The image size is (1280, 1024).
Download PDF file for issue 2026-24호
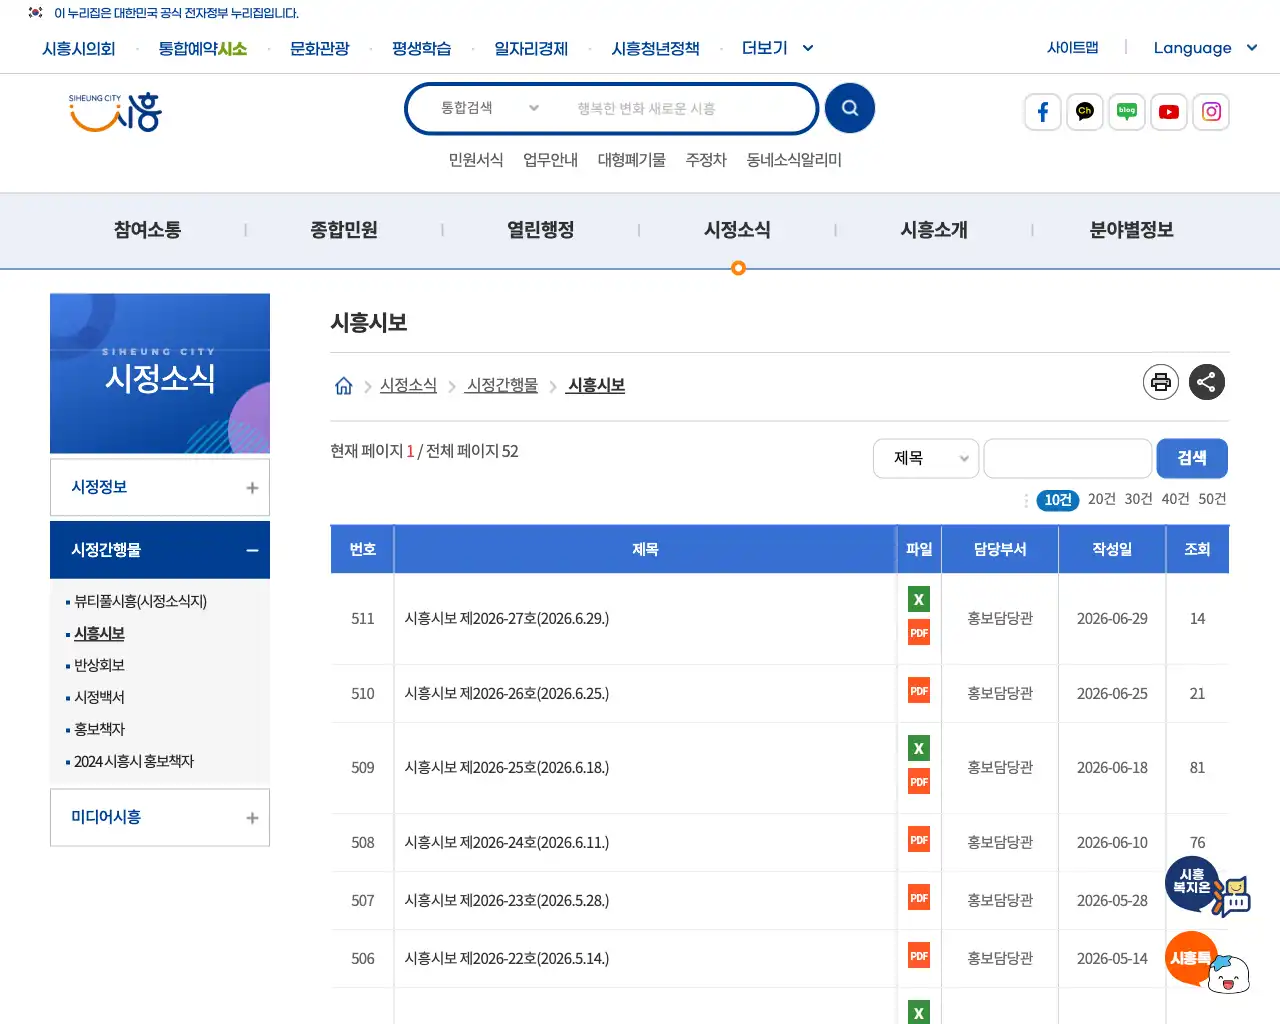[x=919, y=840]
